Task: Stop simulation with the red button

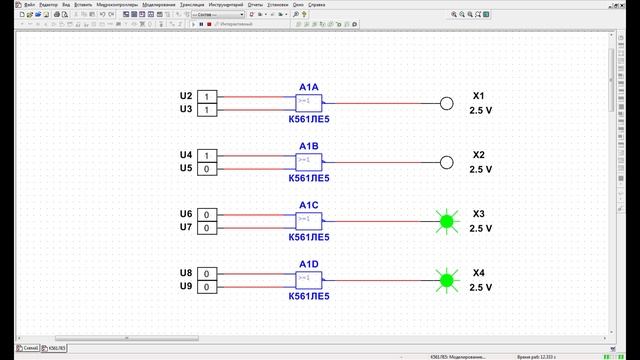Action: (x=209, y=24)
